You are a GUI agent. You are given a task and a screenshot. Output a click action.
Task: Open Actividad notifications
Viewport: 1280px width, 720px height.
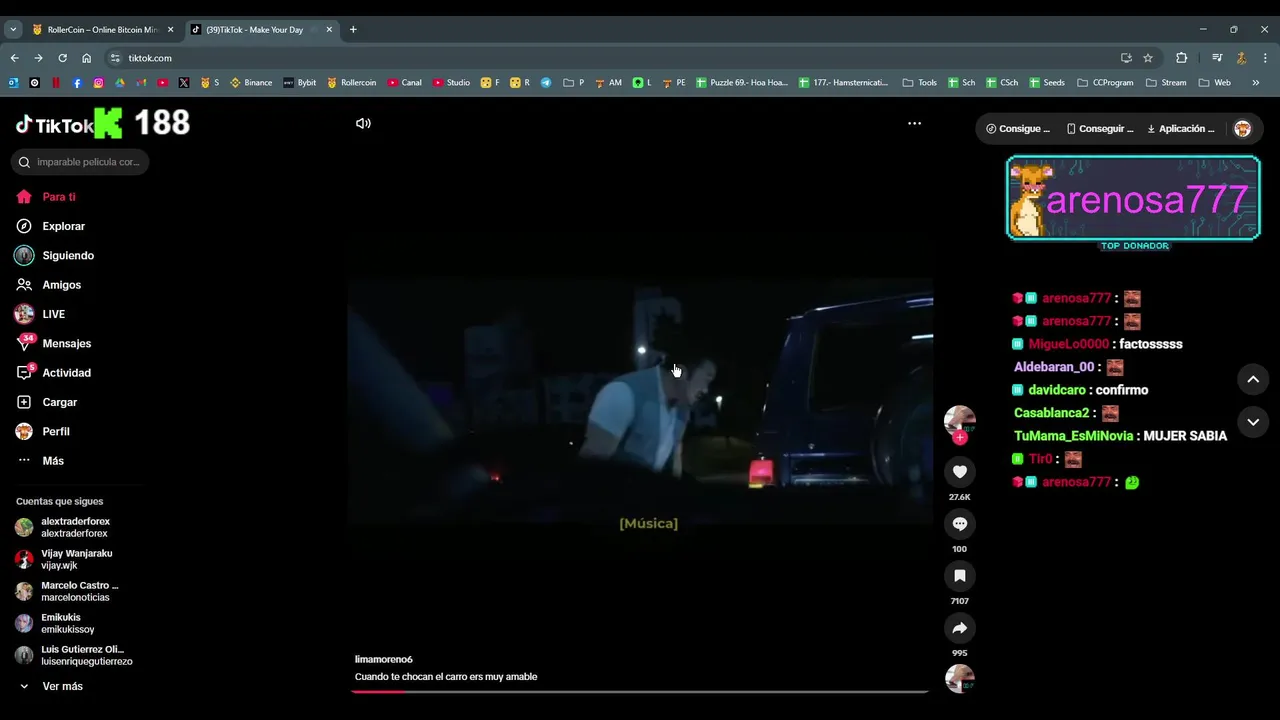tap(53, 373)
